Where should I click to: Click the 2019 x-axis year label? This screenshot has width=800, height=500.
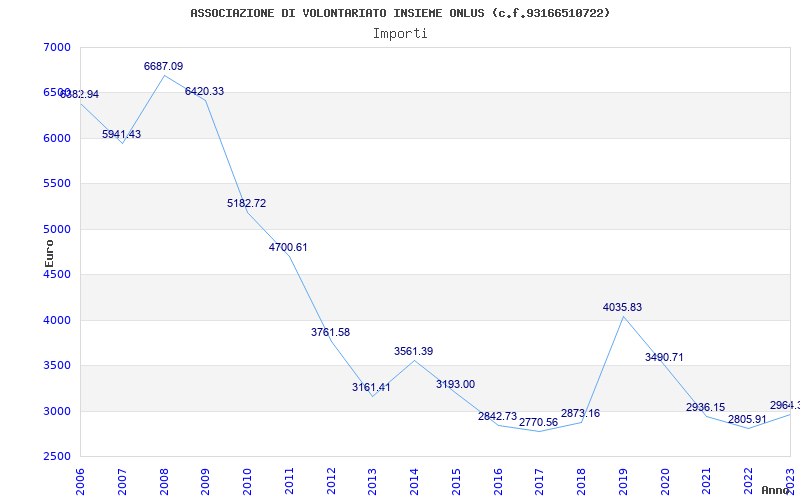point(623,481)
